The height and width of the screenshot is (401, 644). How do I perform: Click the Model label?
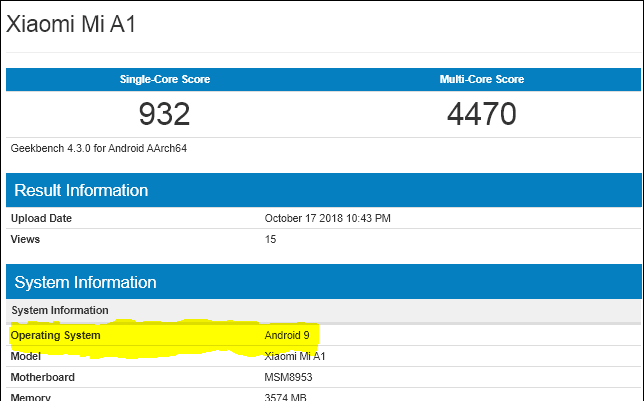[x=25, y=356]
